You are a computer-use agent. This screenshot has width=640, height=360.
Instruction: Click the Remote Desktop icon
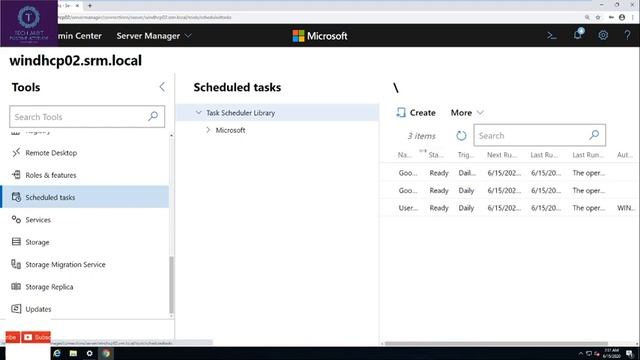16,153
